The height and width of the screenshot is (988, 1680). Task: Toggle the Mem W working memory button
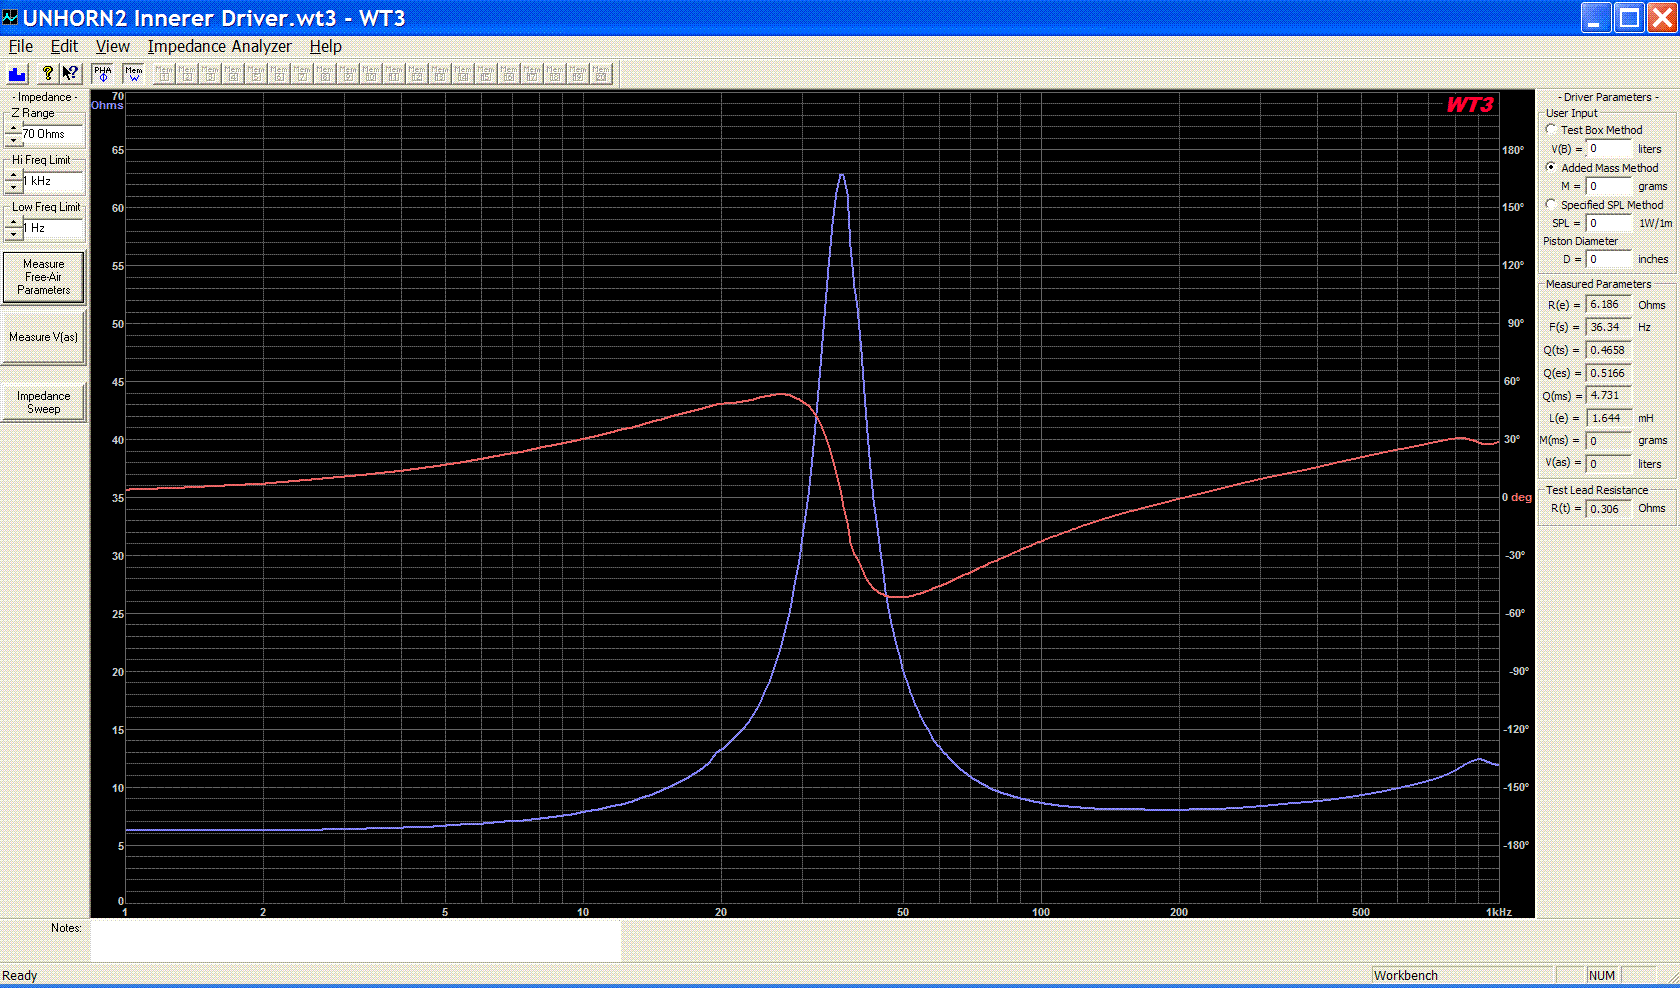[x=134, y=73]
